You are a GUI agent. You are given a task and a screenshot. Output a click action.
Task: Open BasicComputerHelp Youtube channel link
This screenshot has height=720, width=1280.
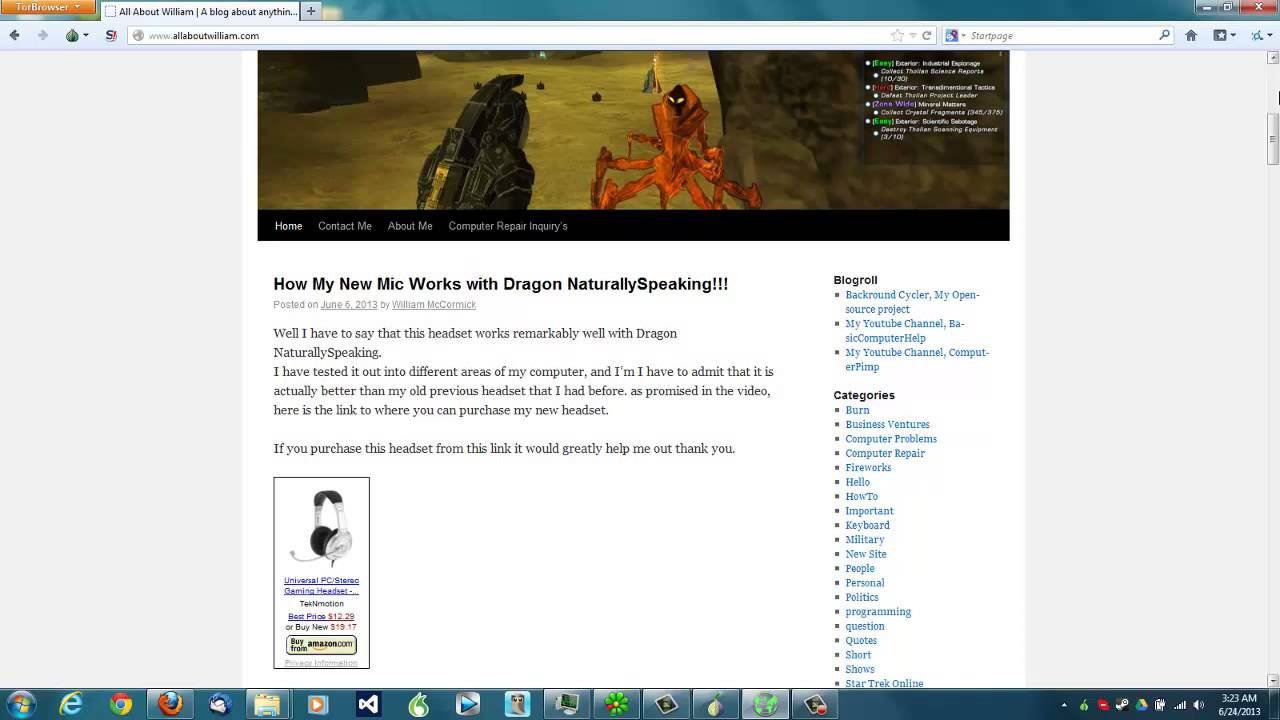click(905, 331)
